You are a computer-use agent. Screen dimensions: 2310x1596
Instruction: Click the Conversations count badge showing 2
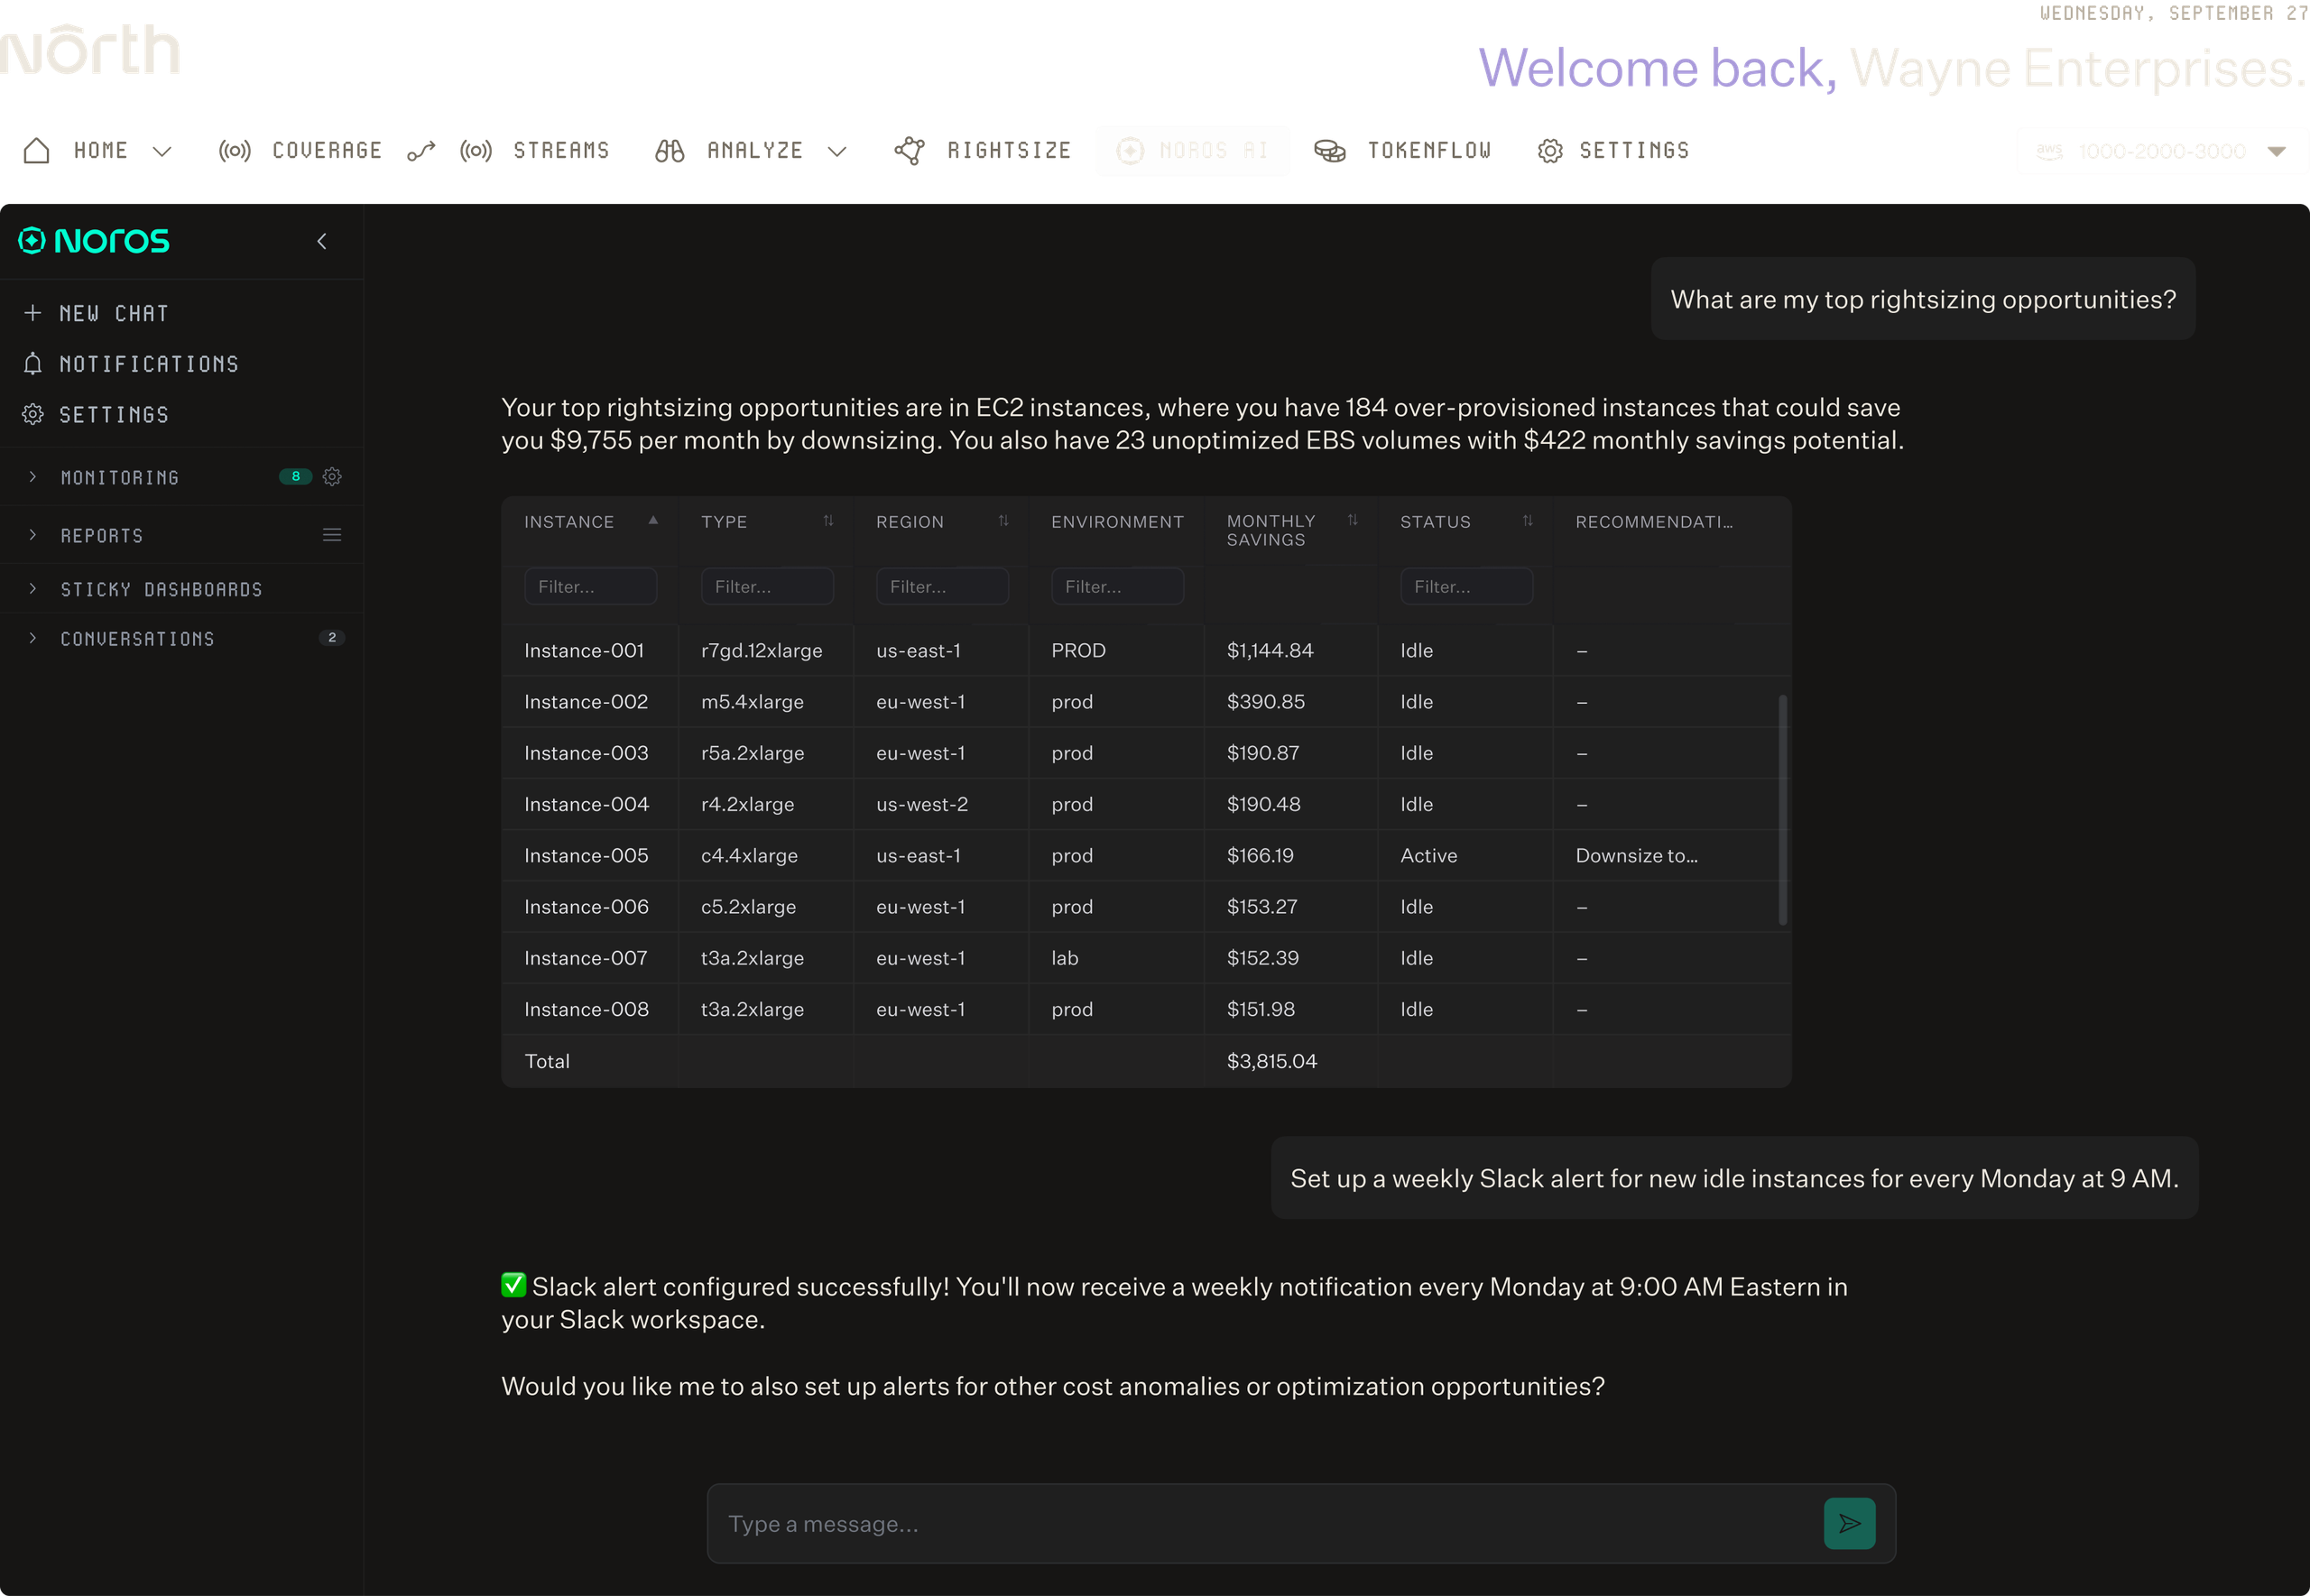point(332,638)
